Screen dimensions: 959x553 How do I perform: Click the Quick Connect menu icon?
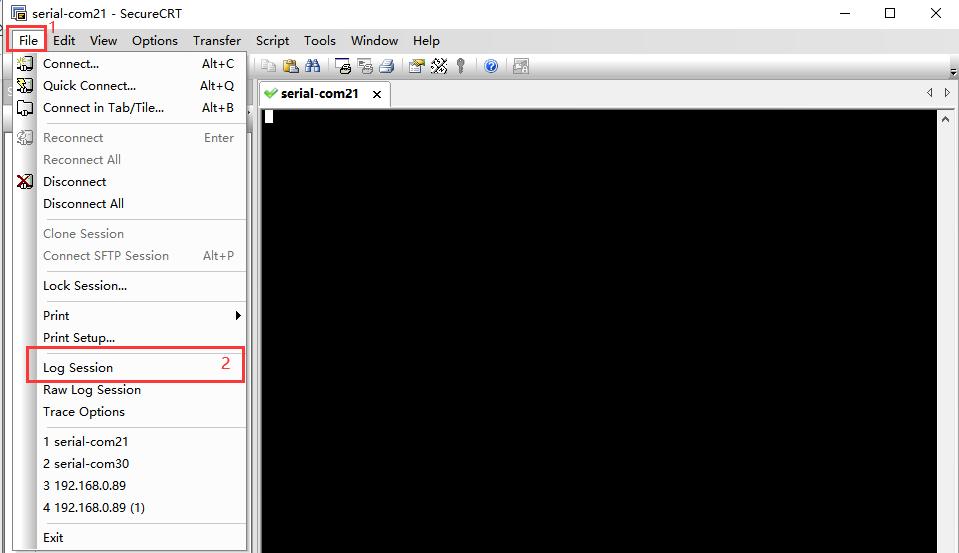tap(25, 86)
